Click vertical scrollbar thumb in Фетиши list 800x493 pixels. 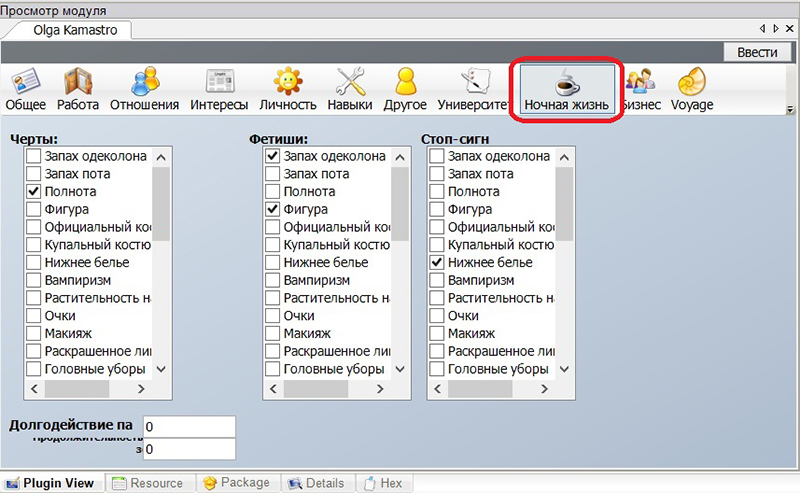tap(401, 204)
